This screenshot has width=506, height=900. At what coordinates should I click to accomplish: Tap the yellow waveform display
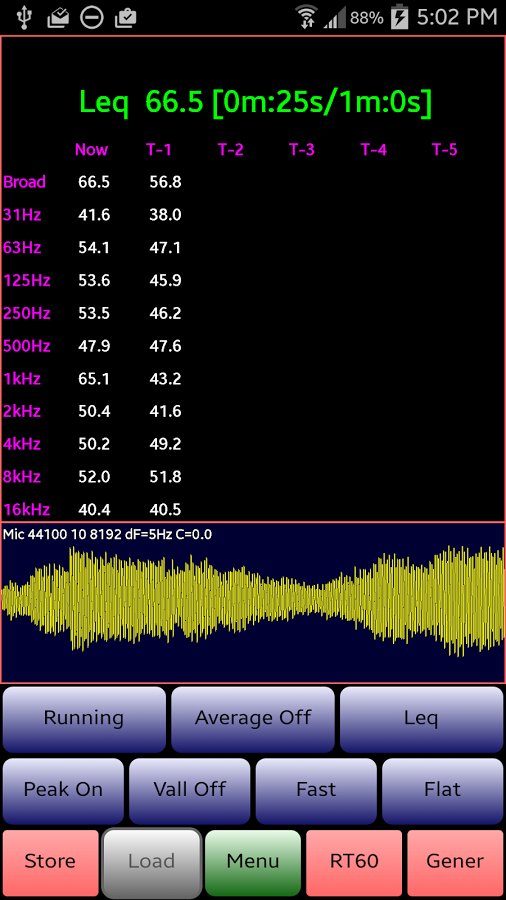[x=253, y=603]
